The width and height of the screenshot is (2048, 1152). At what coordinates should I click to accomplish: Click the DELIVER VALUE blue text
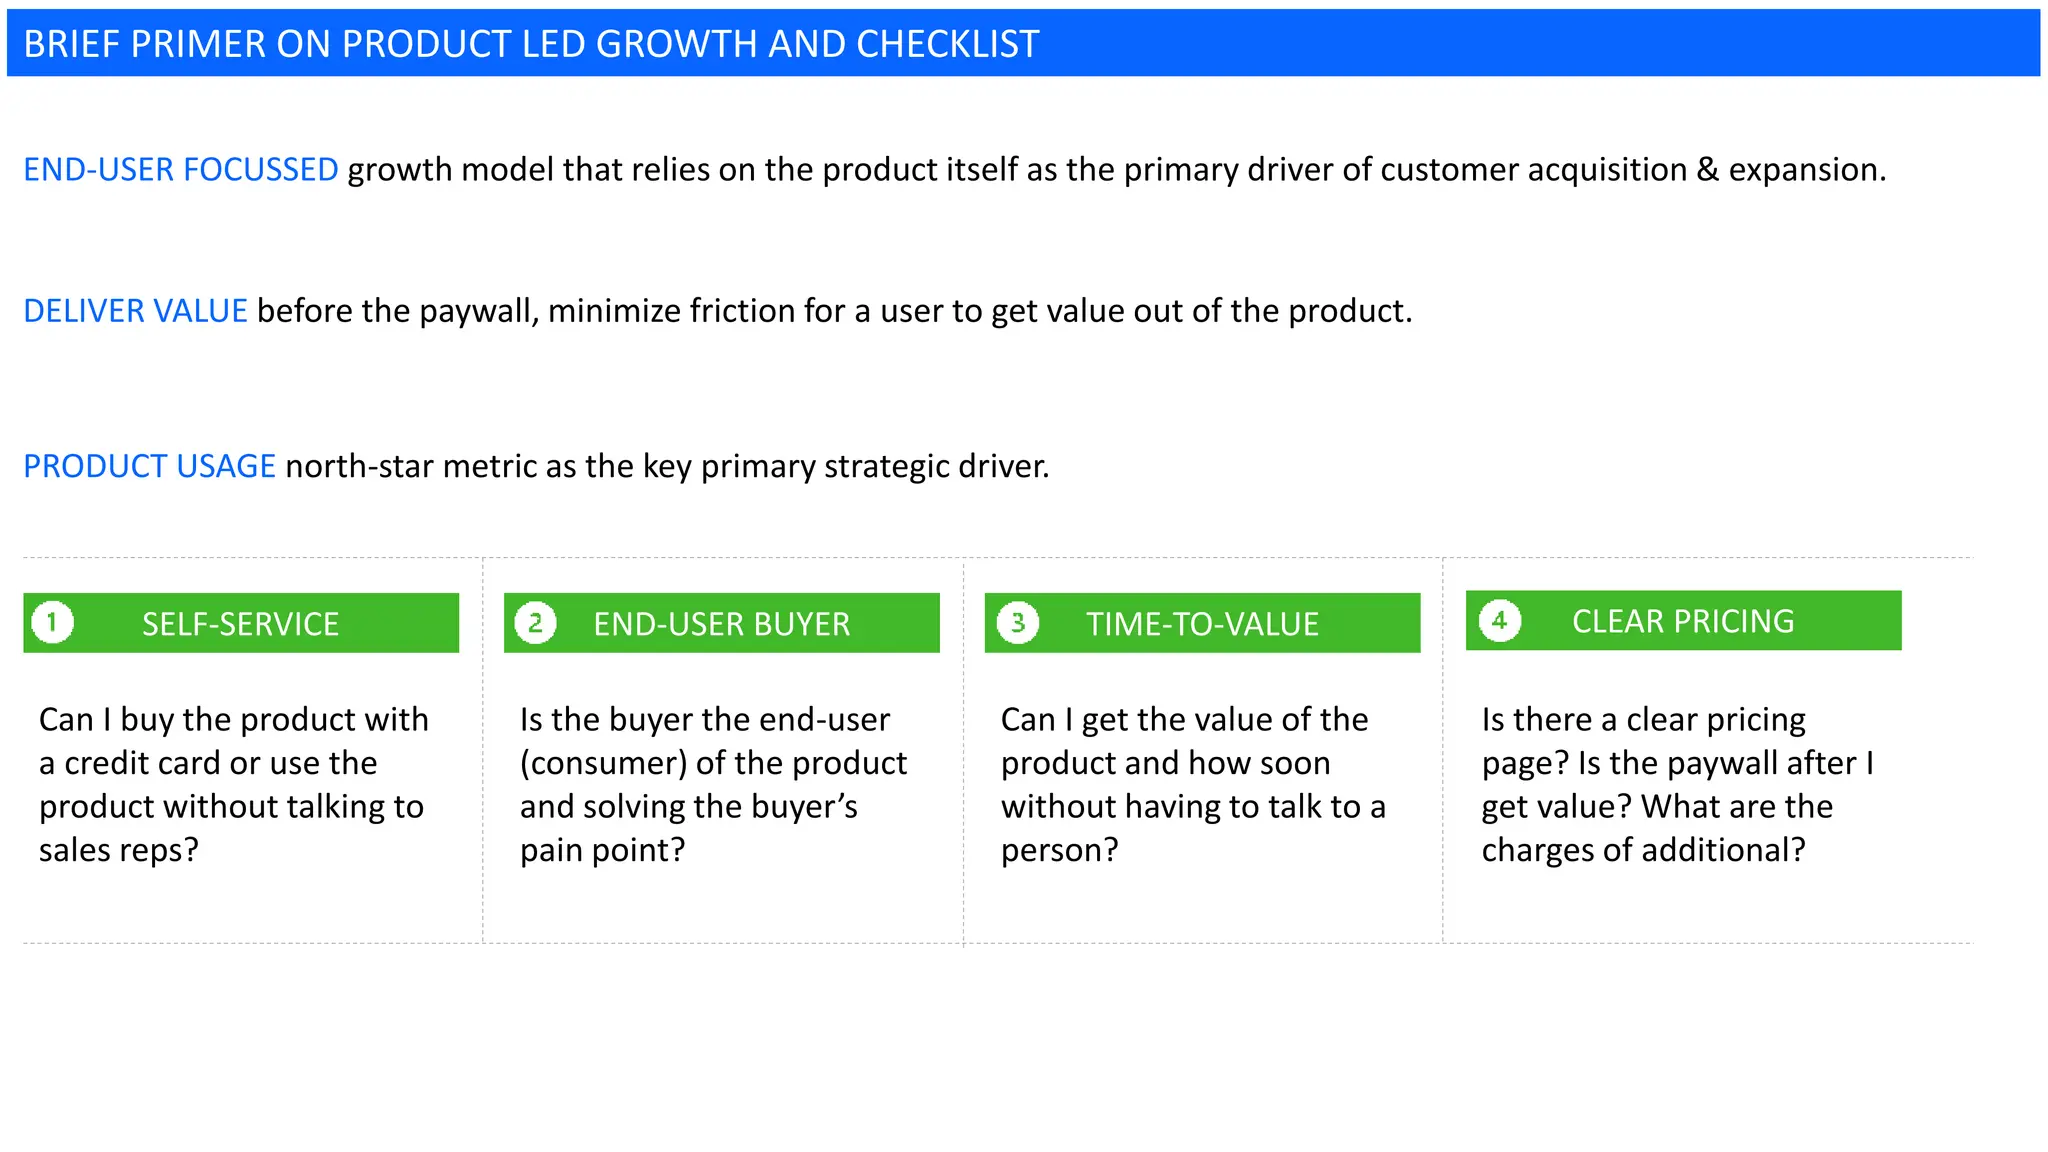[x=135, y=311]
